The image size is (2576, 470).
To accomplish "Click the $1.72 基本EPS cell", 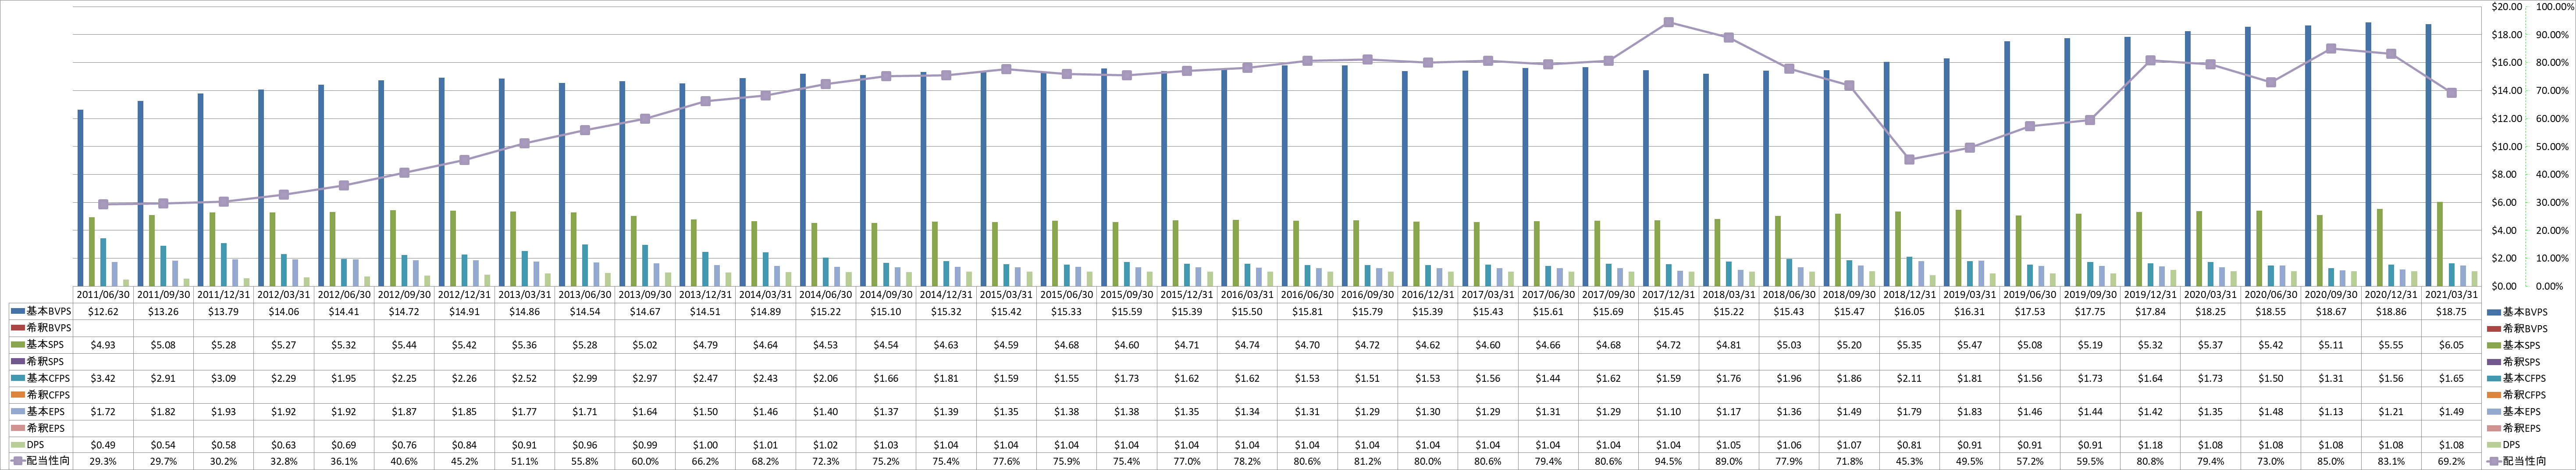I will [103, 411].
